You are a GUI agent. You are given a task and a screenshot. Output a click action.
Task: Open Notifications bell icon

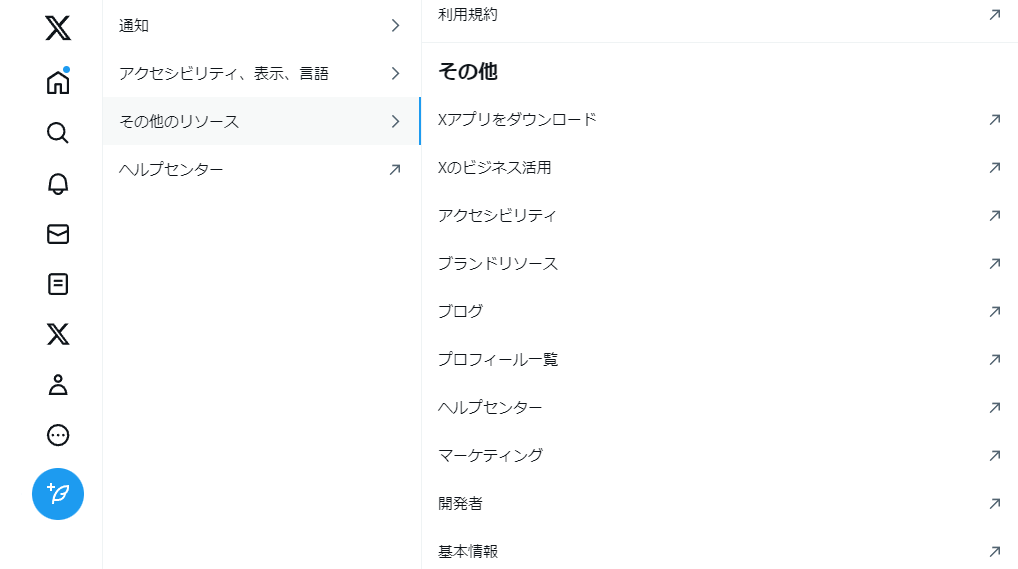[x=58, y=184]
